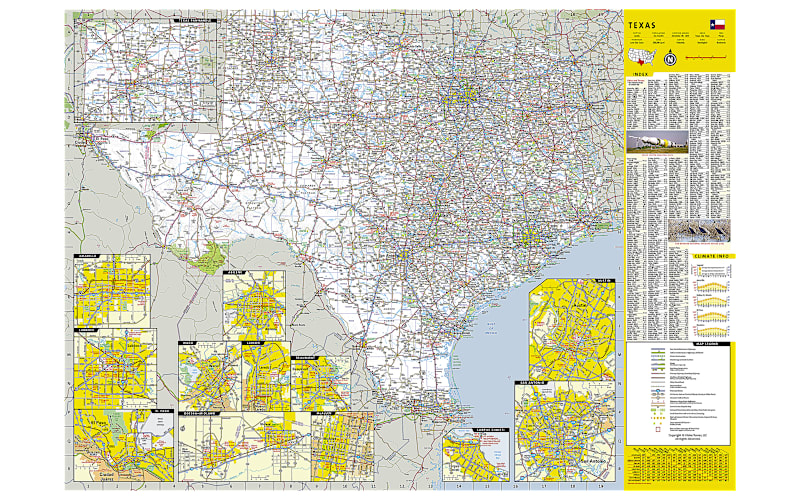The image size is (800, 500).
Task: Click the north compass icon
Action: tap(670, 59)
